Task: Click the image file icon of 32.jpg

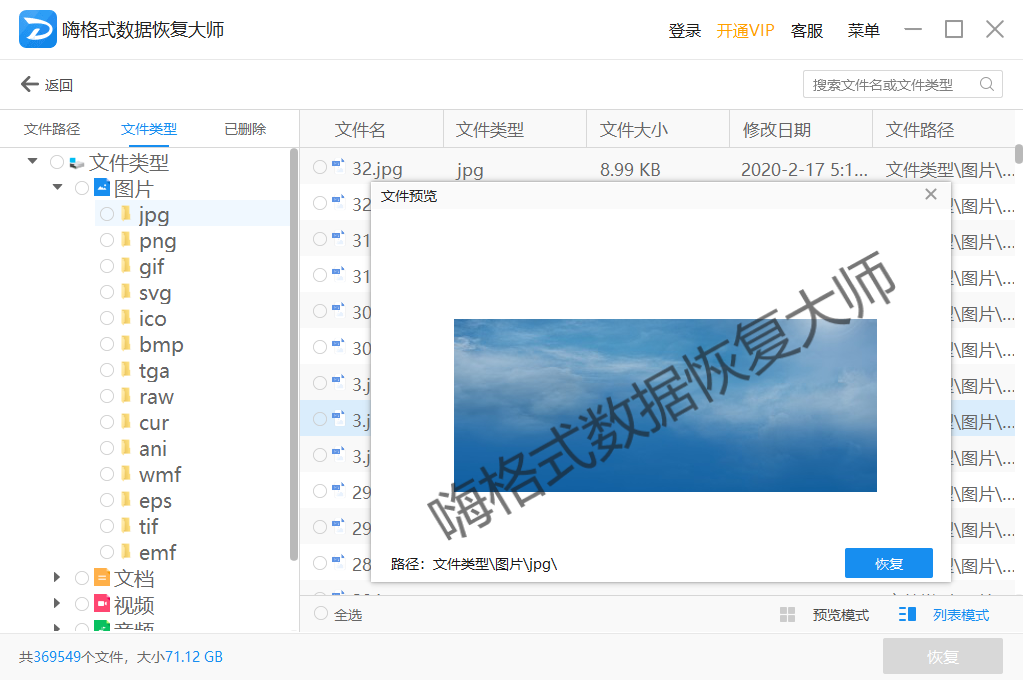Action: pos(338,166)
